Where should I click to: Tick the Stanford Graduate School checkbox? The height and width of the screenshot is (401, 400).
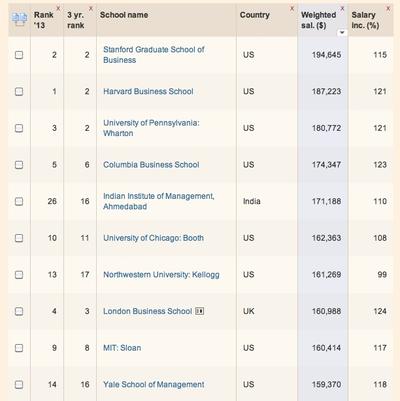tap(19, 55)
